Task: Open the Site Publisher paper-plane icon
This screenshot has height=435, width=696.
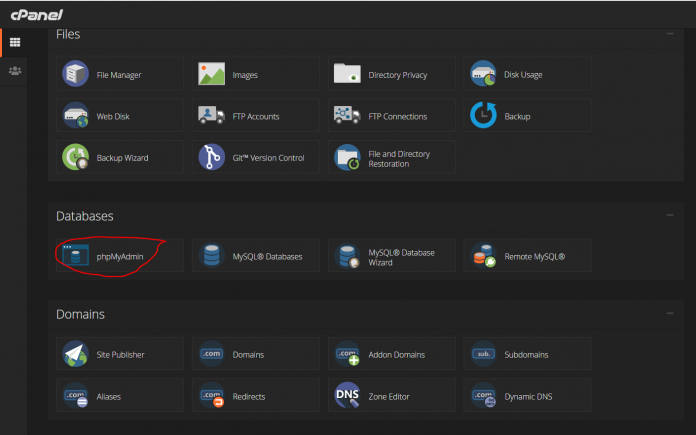Action: pyautogui.click(x=75, y=354)
